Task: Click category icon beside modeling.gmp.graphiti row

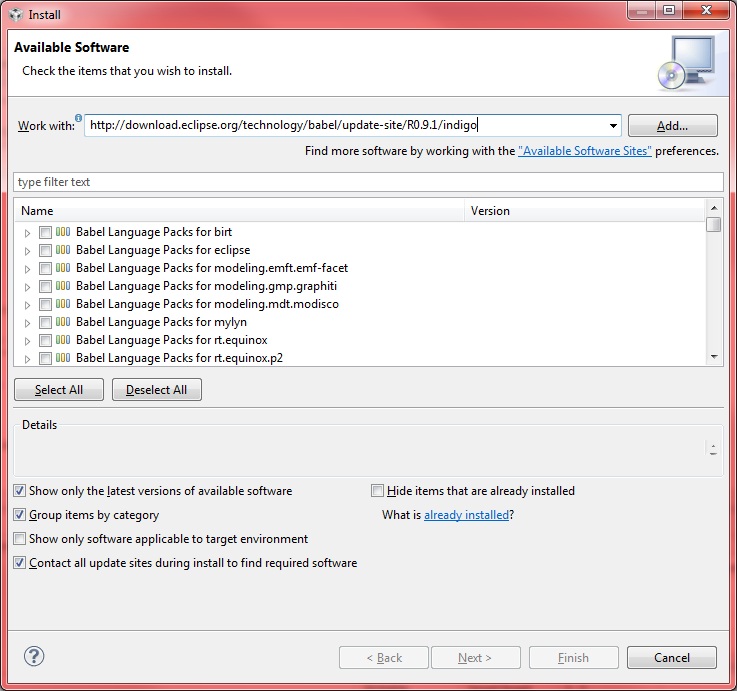Action: (63, 286)
